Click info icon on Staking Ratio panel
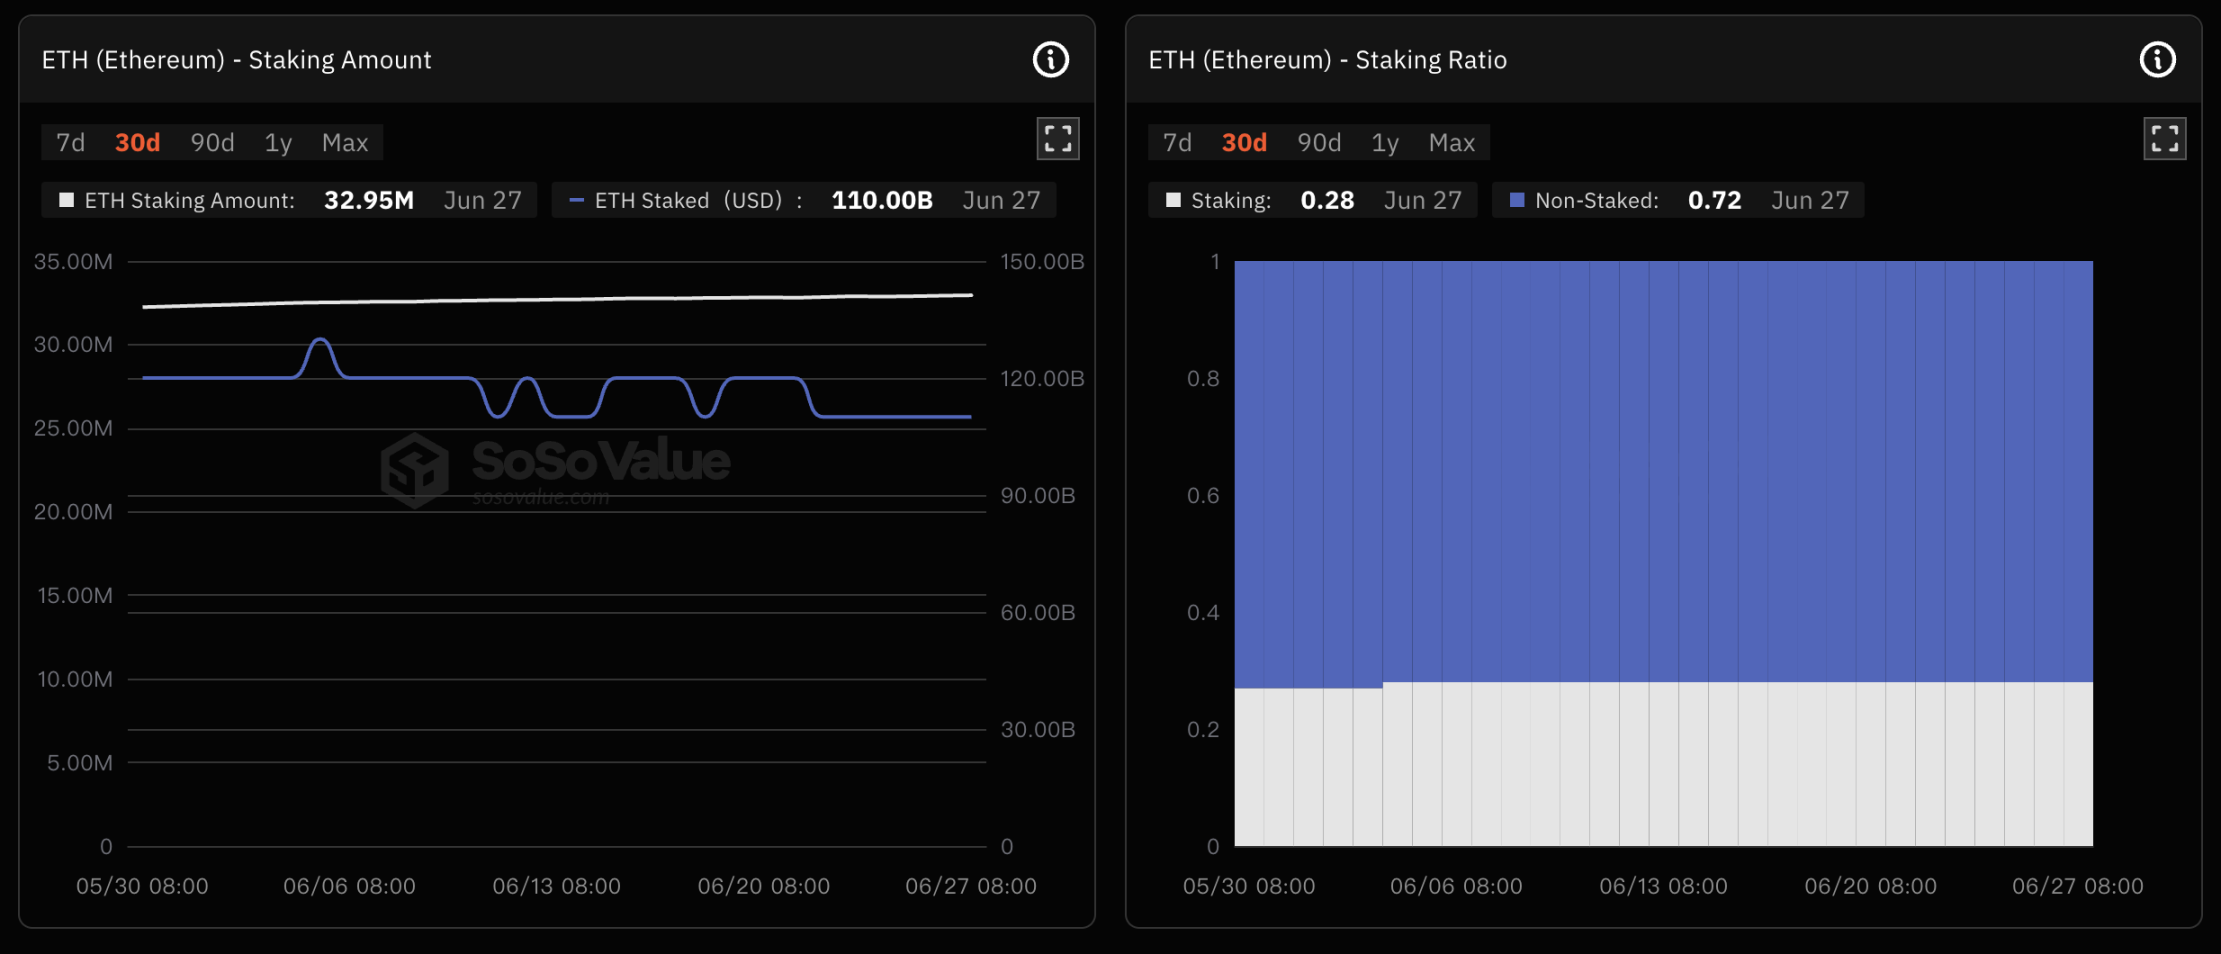The image size is (2221, 954). coord(2157,60)
